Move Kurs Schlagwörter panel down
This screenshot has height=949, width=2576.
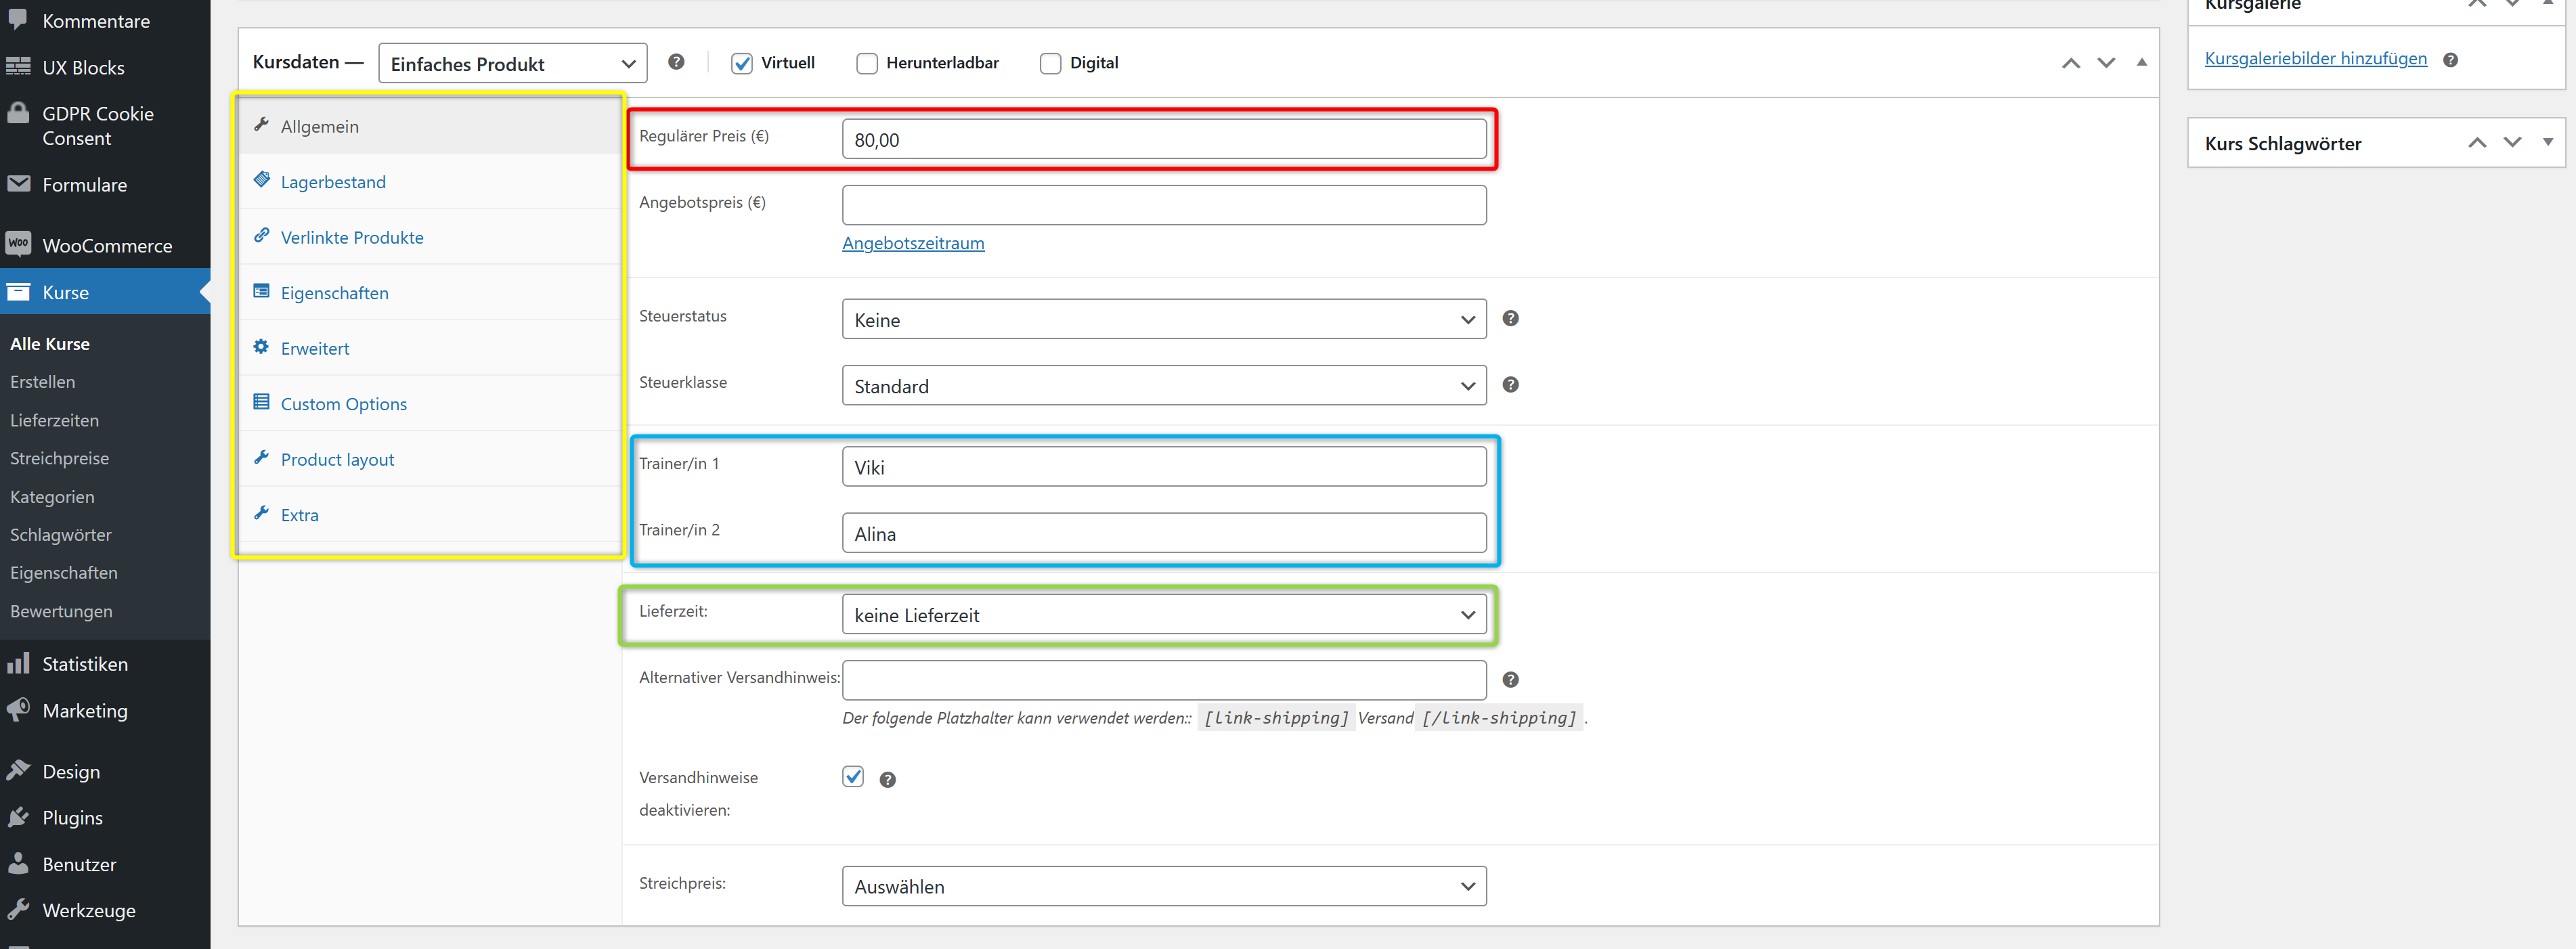click(2512, 143)
